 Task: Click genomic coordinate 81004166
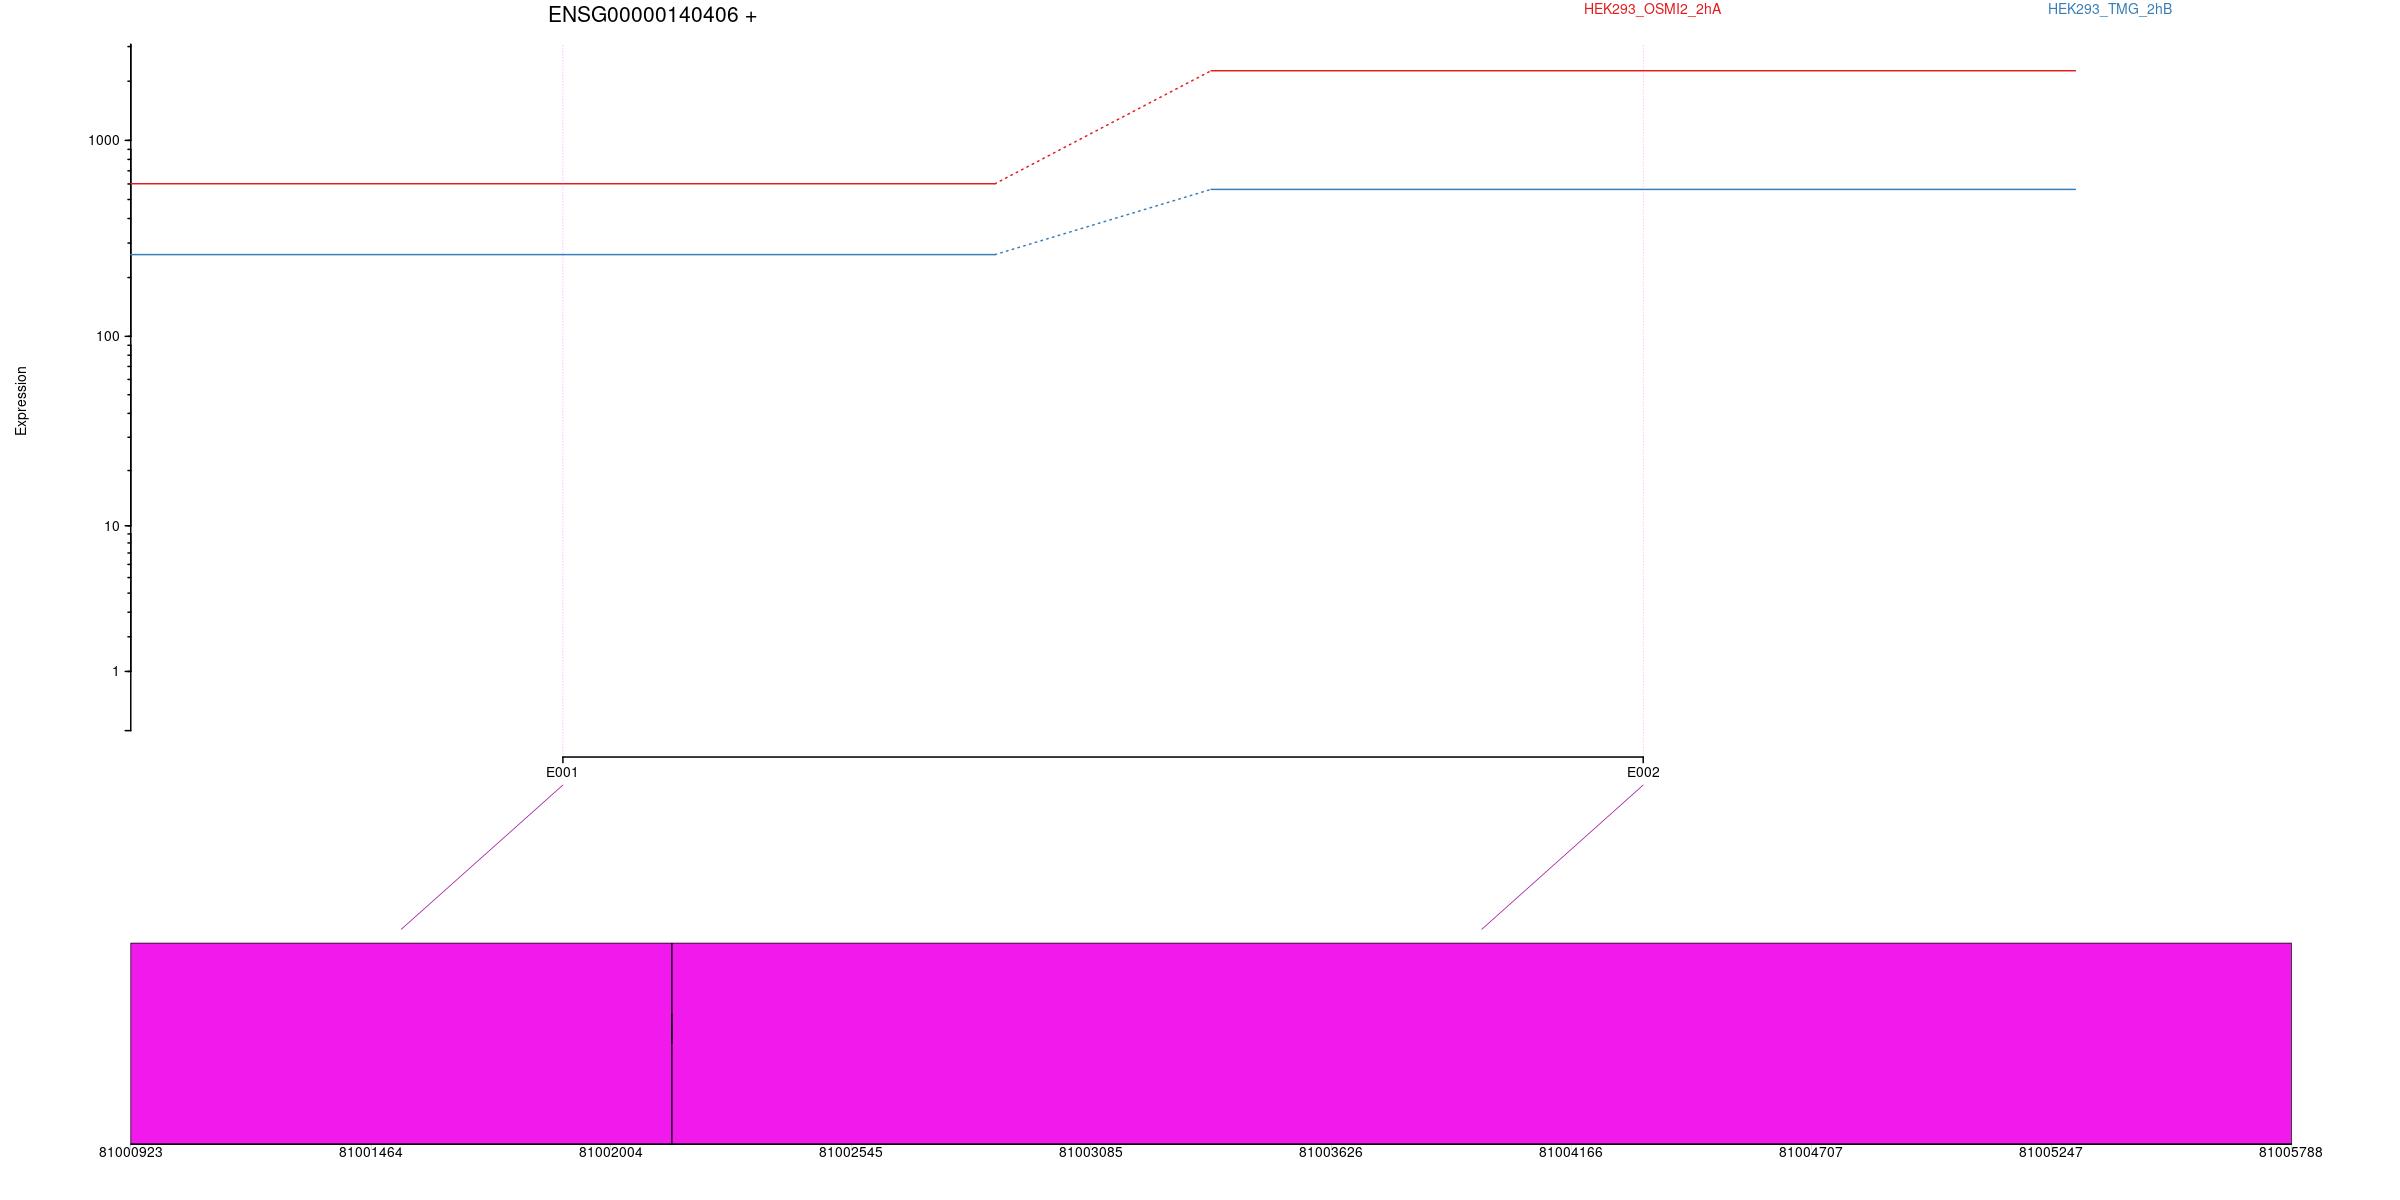1570,1152
